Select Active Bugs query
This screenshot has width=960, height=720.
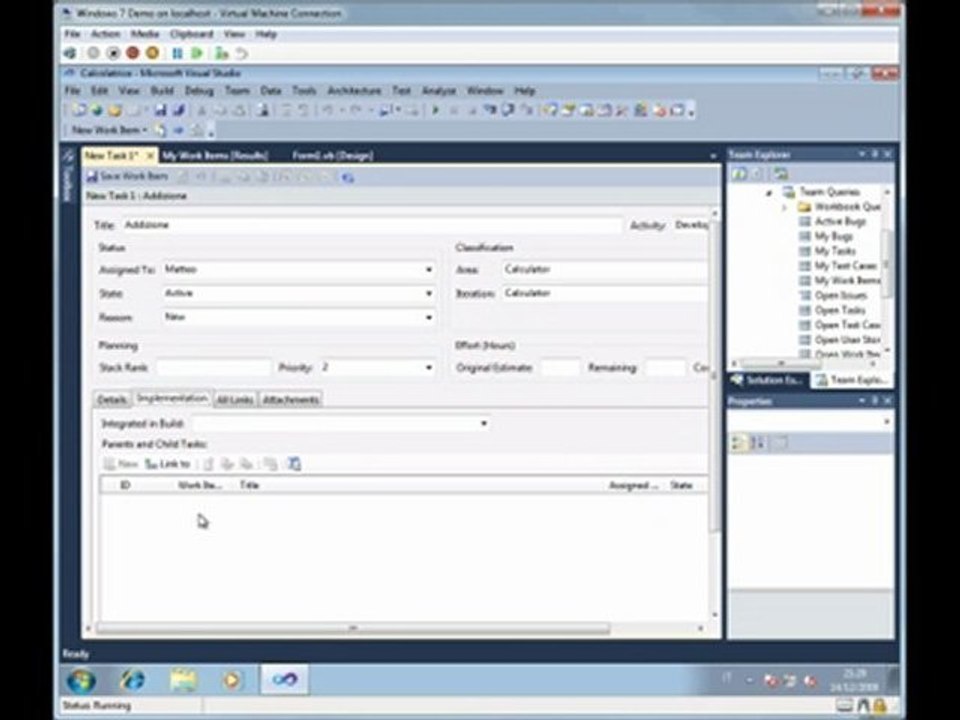coord(840,222)
